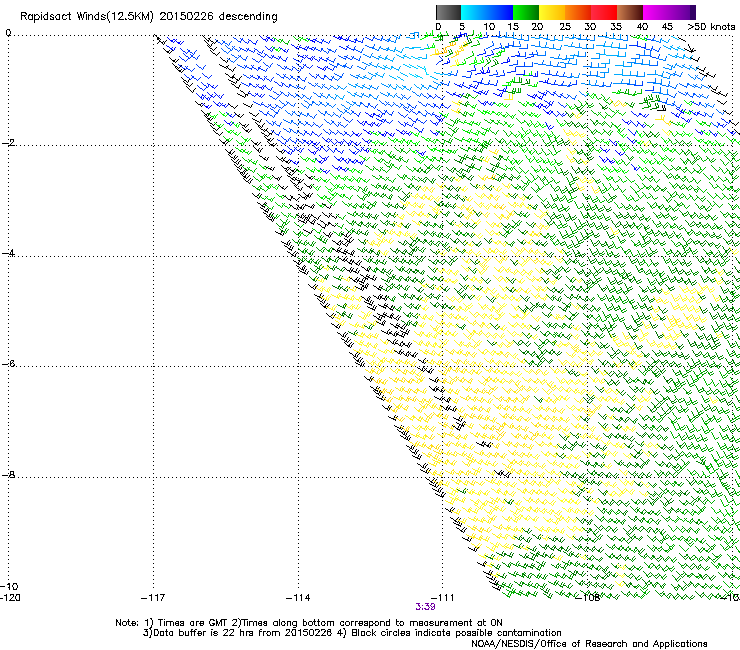Click the 0 latitude axis label
740x650 pixels.
tap(8, 33)
